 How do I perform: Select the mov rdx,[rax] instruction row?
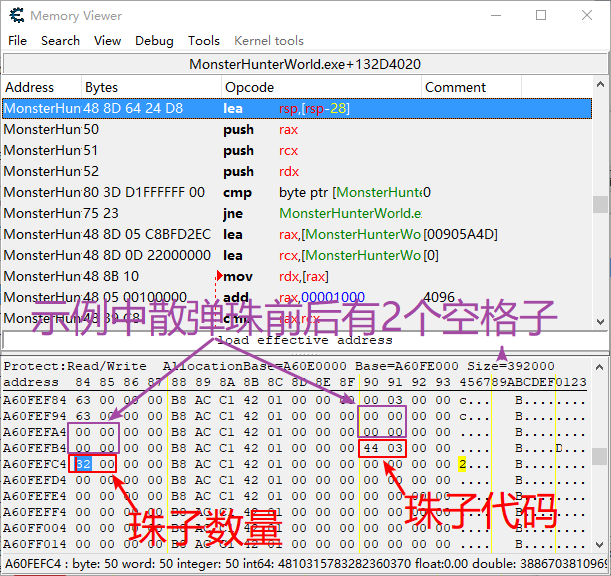click(x=297, y=277)
